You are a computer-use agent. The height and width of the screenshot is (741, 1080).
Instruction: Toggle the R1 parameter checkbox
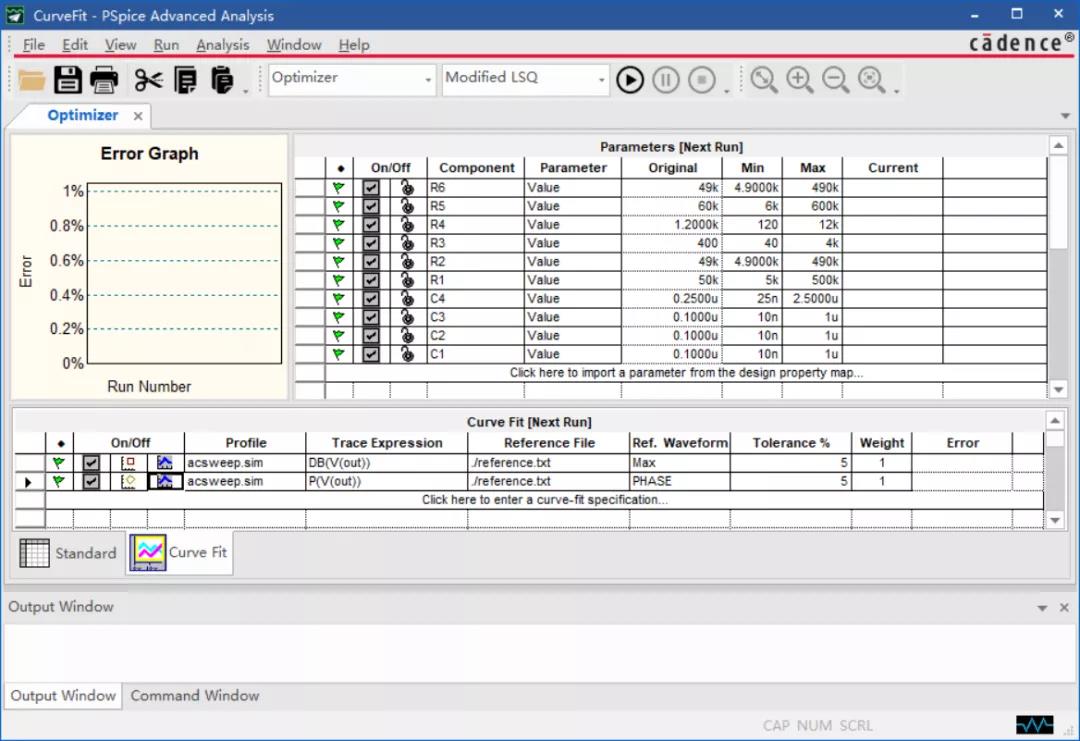point(371,280)
